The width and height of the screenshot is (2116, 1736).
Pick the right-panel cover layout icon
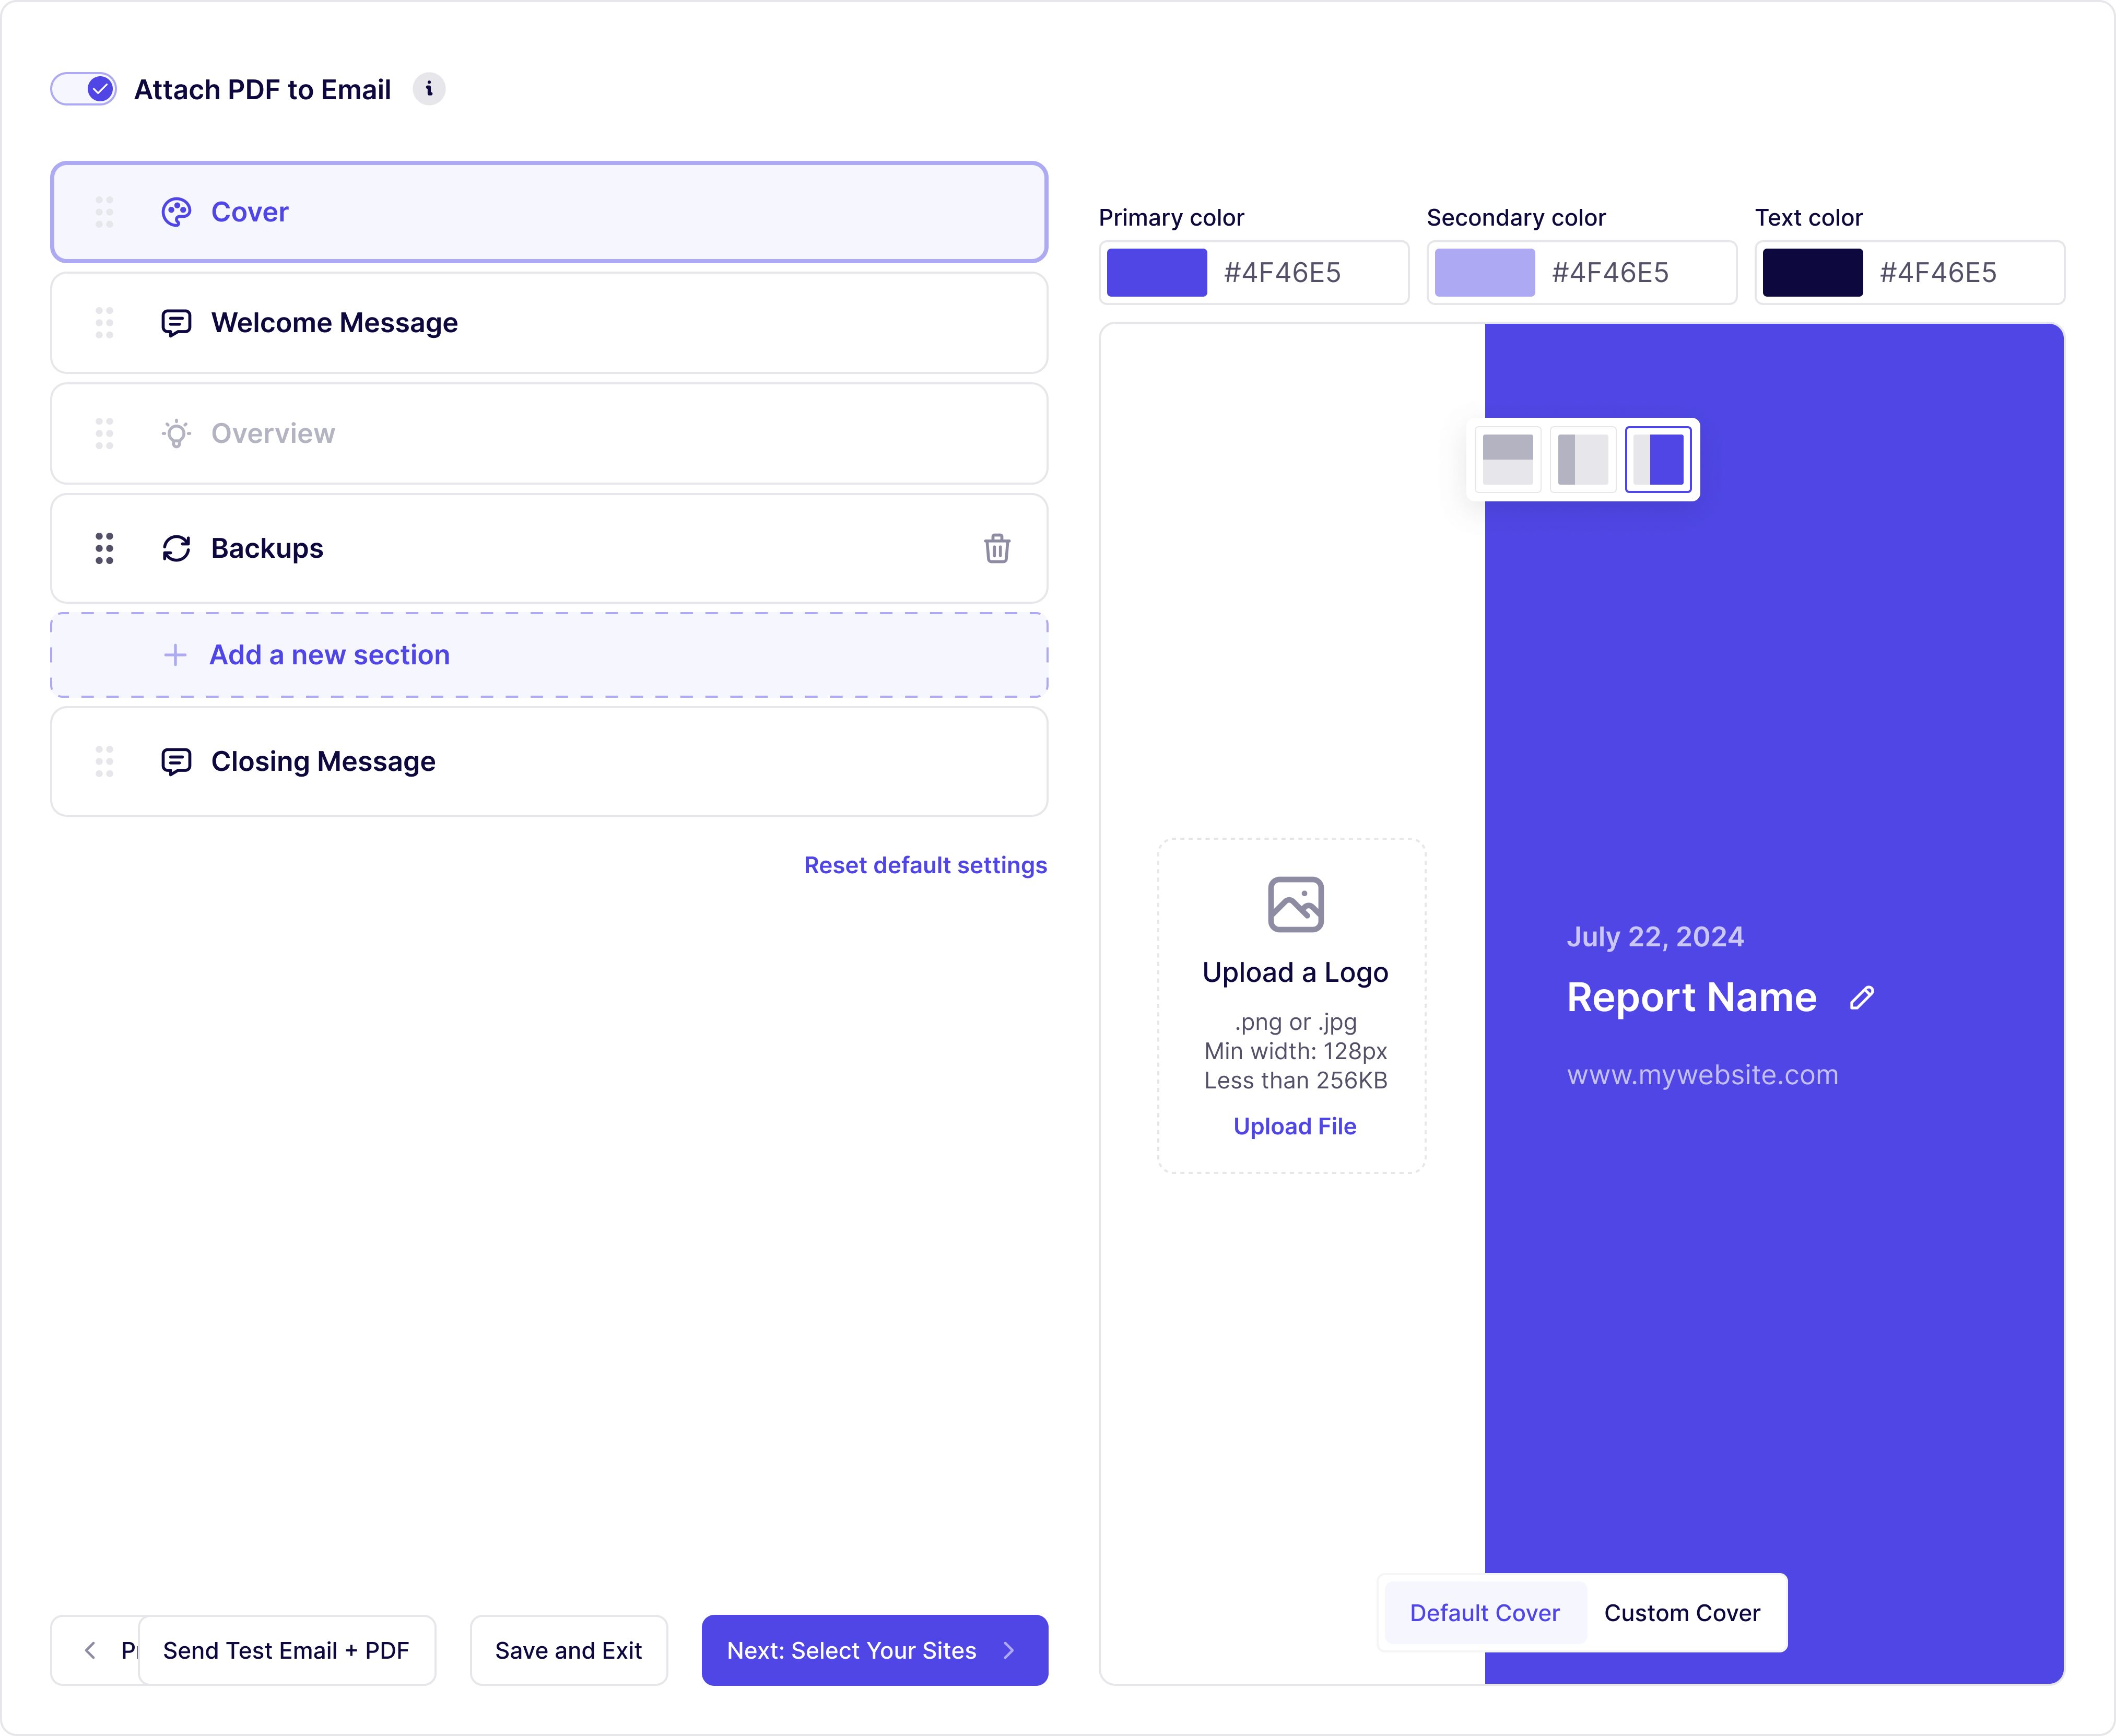pyautogui.click(x=1658, y=459)
